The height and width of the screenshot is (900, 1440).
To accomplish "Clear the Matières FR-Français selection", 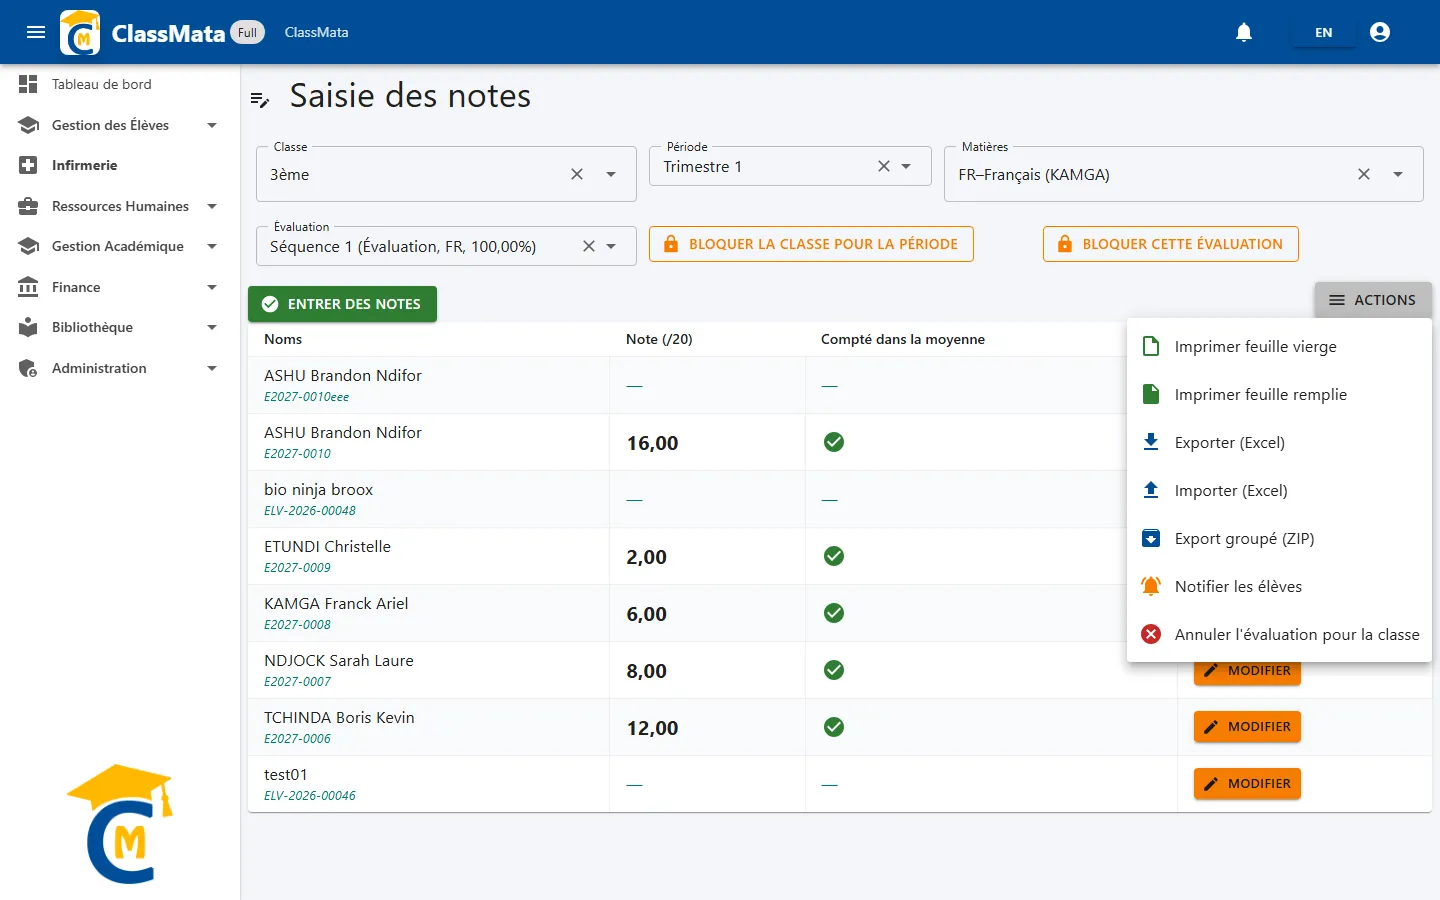I will click(x=1364, y=174).
